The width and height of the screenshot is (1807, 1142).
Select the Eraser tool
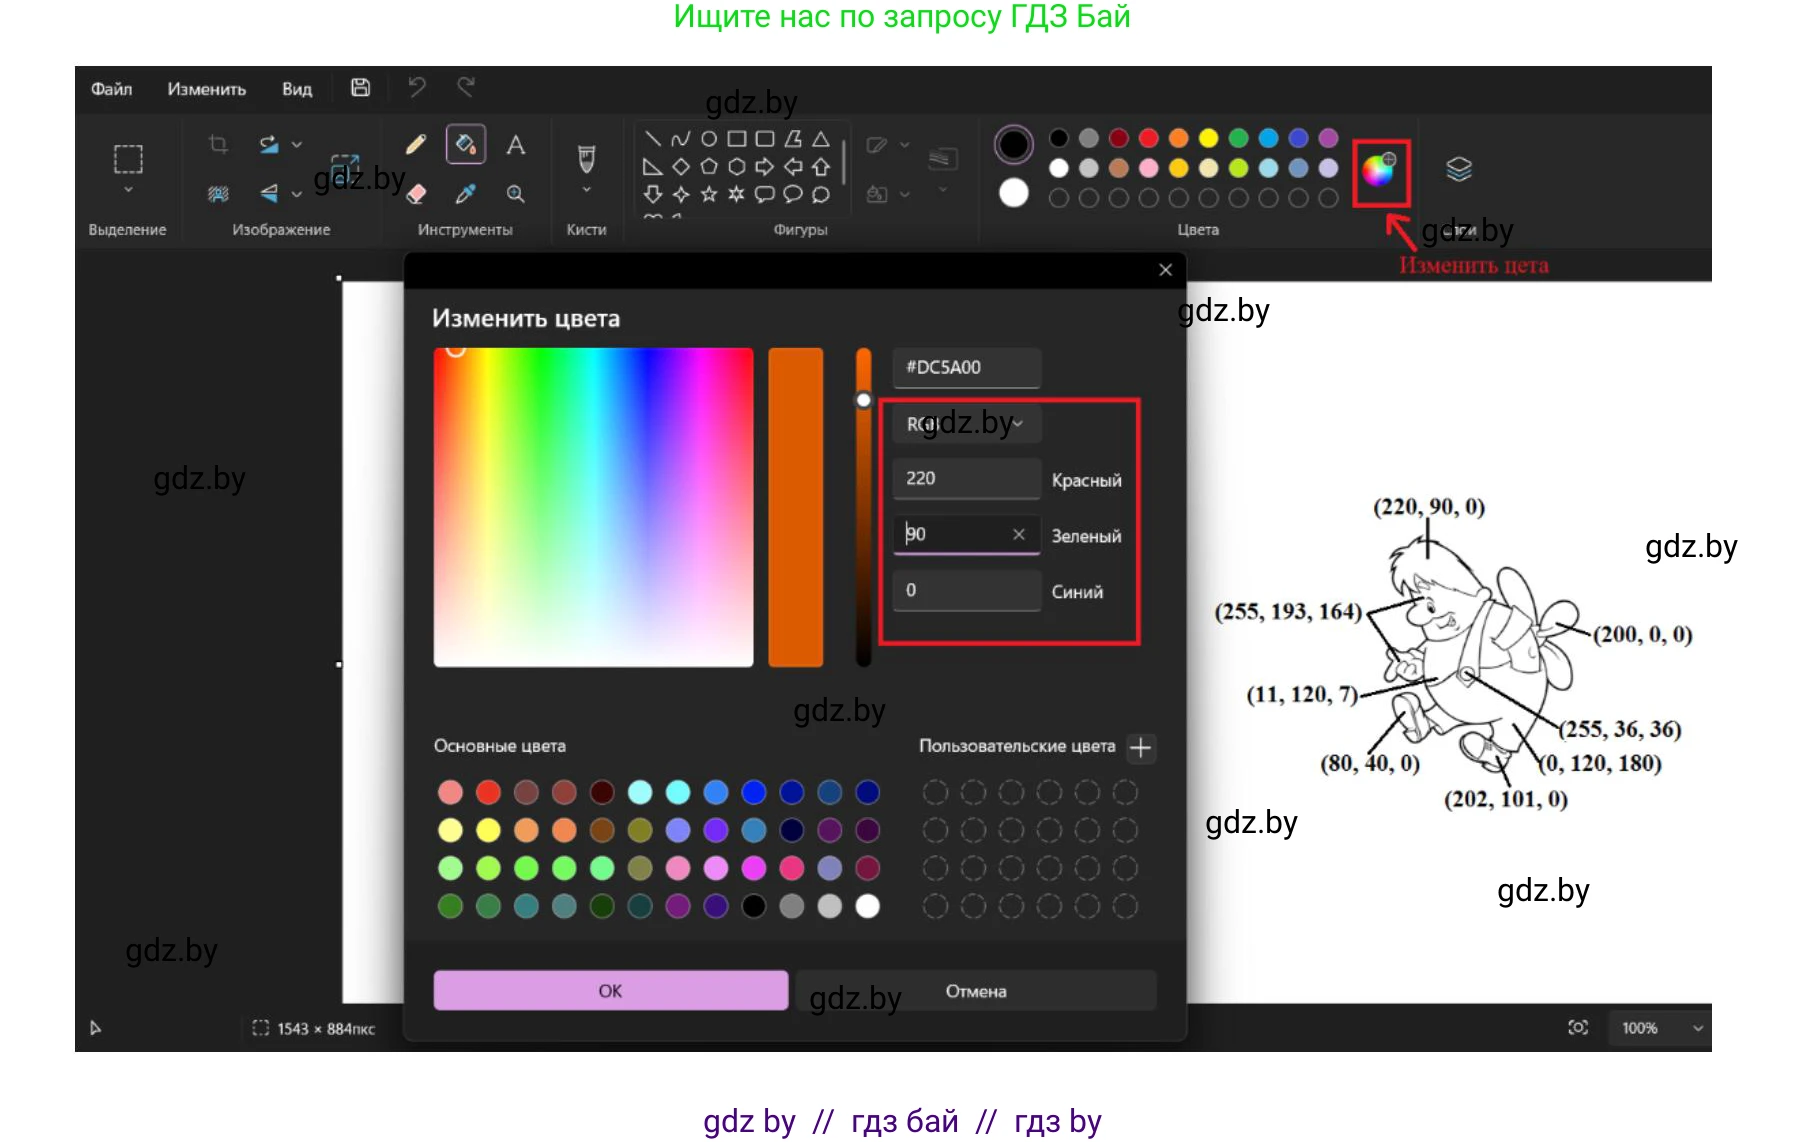tap(416, 194)
